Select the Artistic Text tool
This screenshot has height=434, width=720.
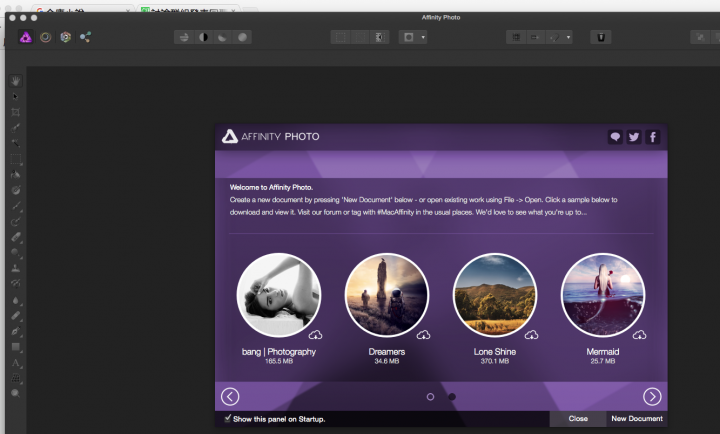[16, 362]
